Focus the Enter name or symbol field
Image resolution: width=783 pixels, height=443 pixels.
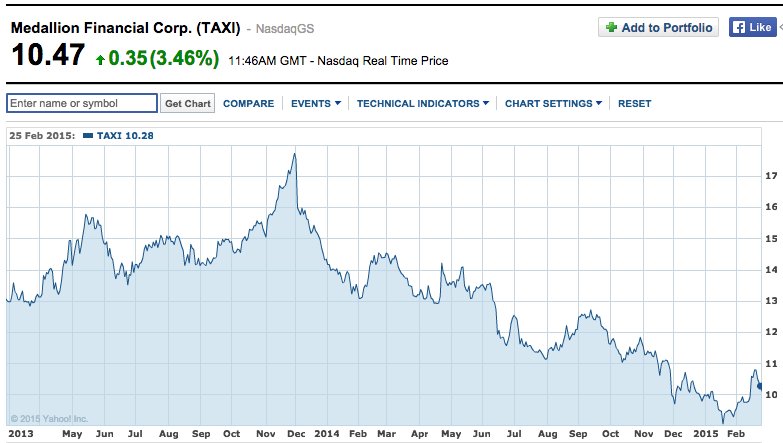(82, 103)
